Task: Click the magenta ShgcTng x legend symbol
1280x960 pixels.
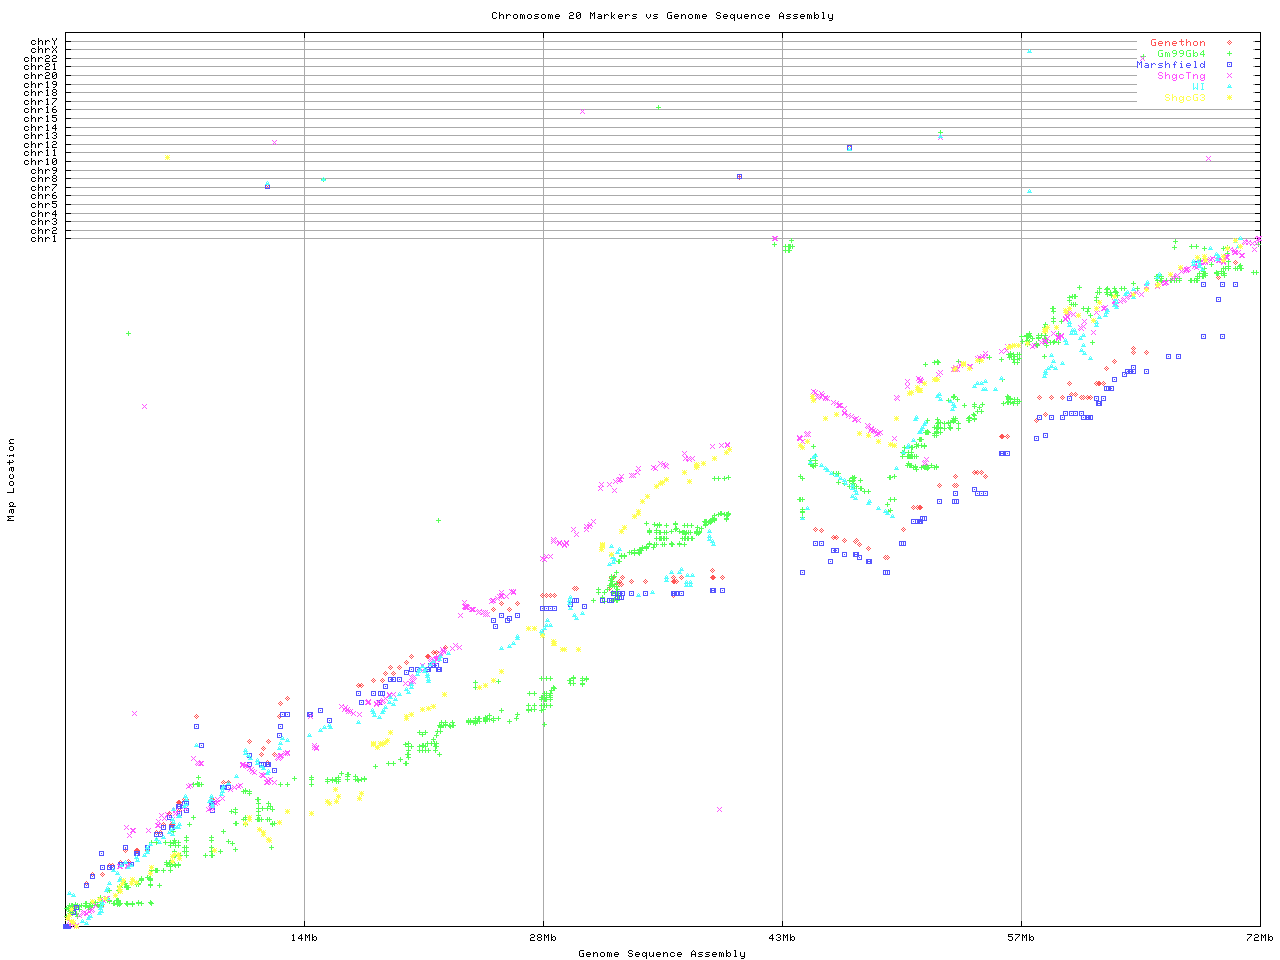Action: (1228, 76)
